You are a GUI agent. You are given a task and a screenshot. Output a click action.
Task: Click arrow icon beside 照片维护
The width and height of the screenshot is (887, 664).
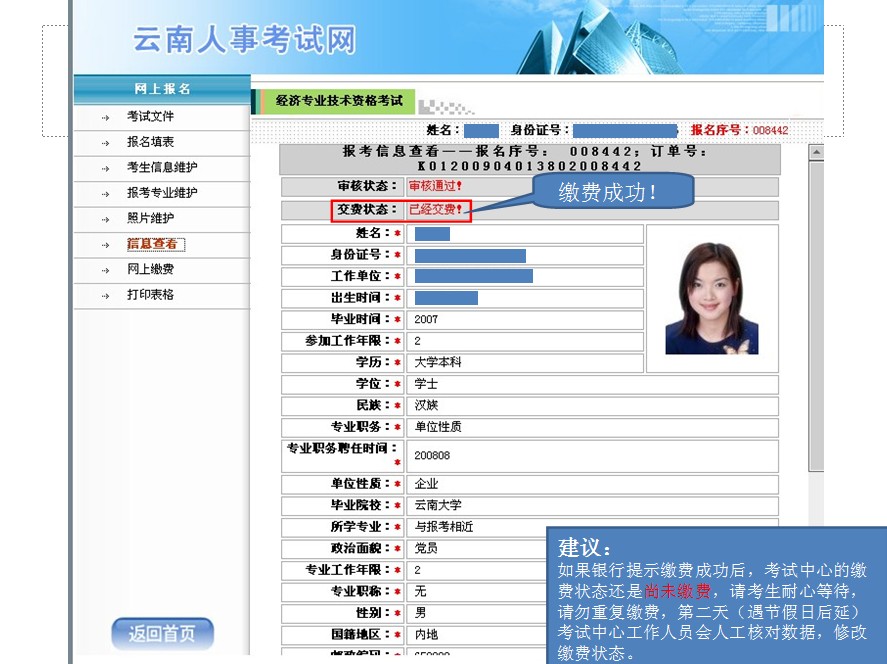click(x=105, y=220)
